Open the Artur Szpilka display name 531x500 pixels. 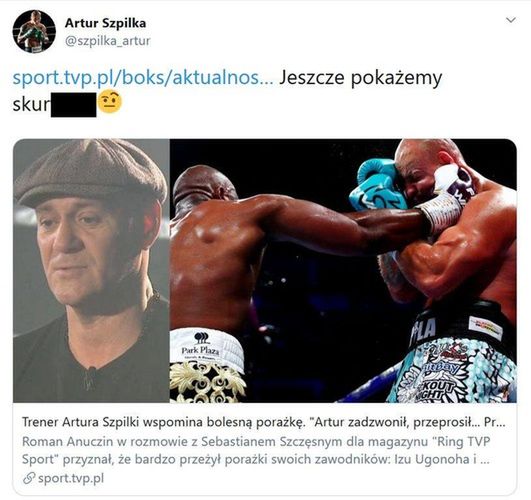click(105, 23)
